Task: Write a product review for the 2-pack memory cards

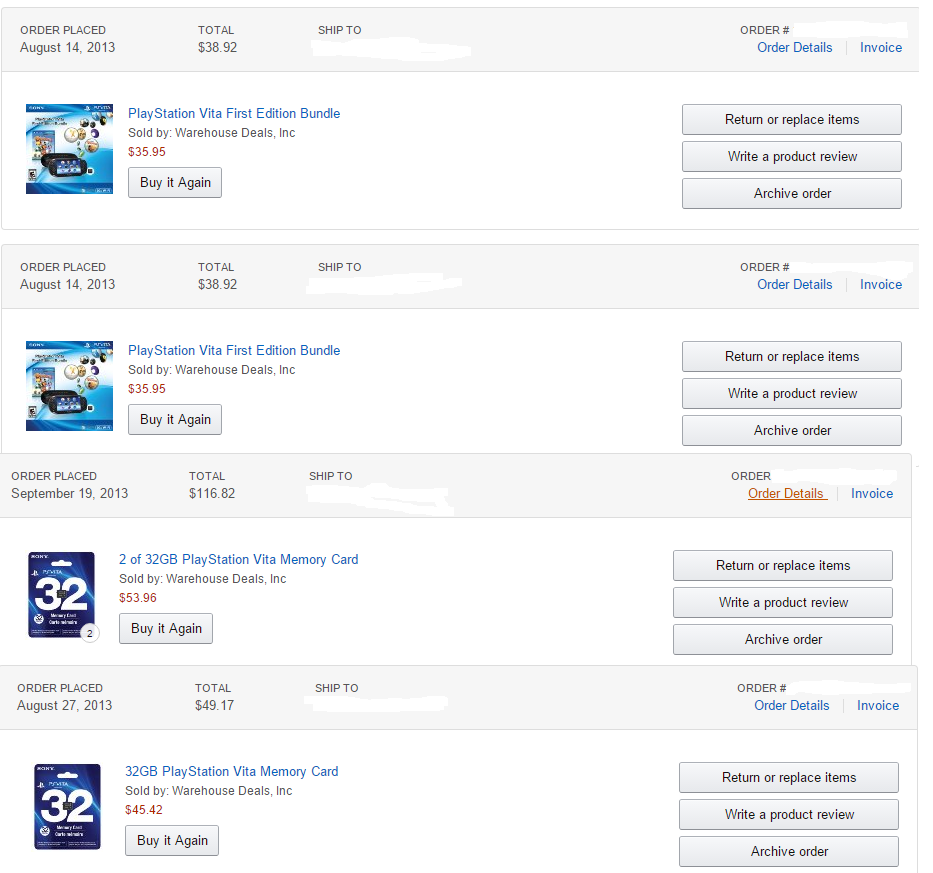Action: (x=782, y=602)
